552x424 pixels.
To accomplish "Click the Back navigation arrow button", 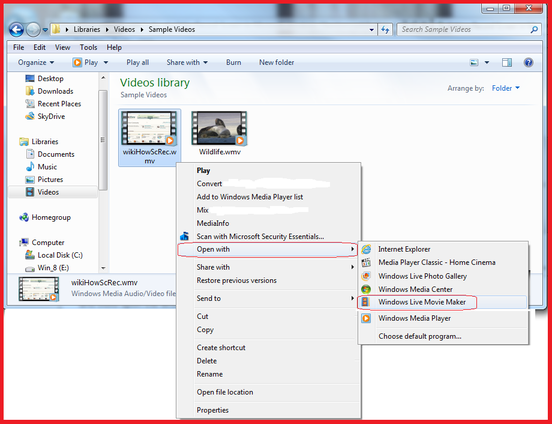I will point(16,30).
